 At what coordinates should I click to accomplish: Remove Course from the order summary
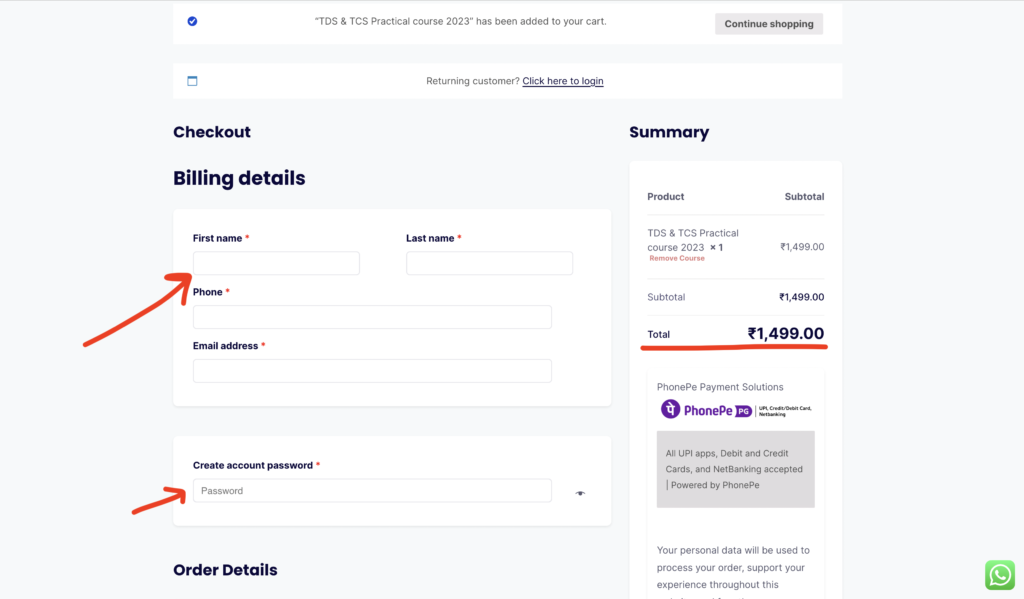[677, 258]
